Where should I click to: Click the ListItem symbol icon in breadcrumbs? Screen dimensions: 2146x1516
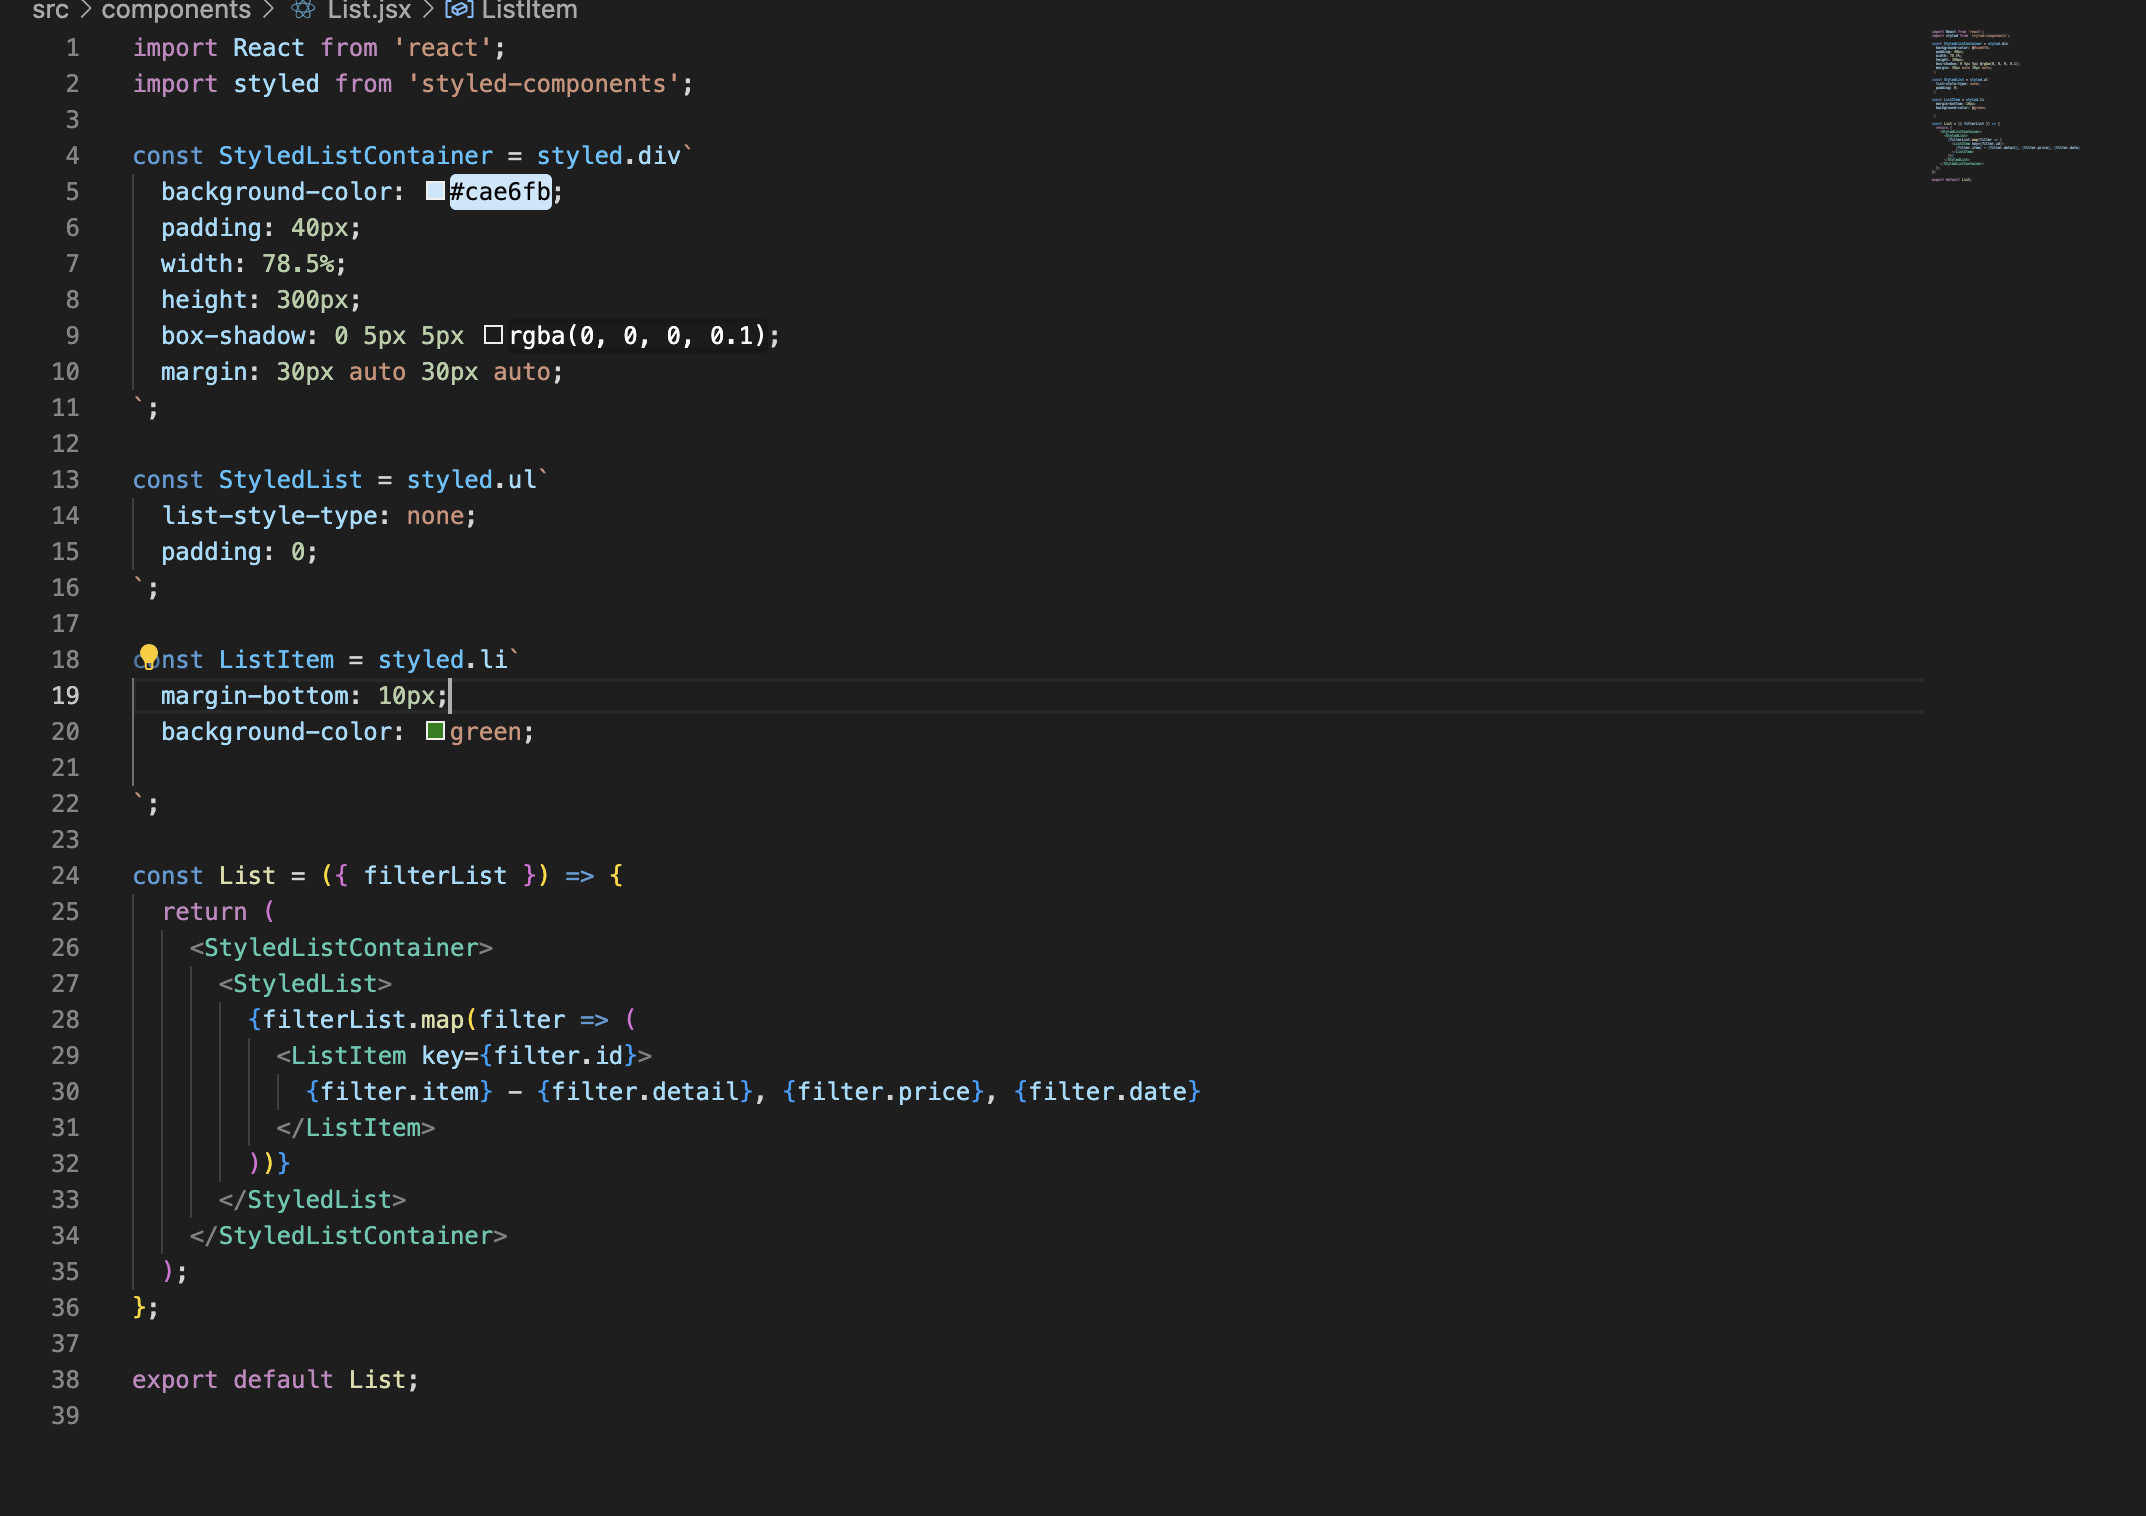[x=459, y=10]
